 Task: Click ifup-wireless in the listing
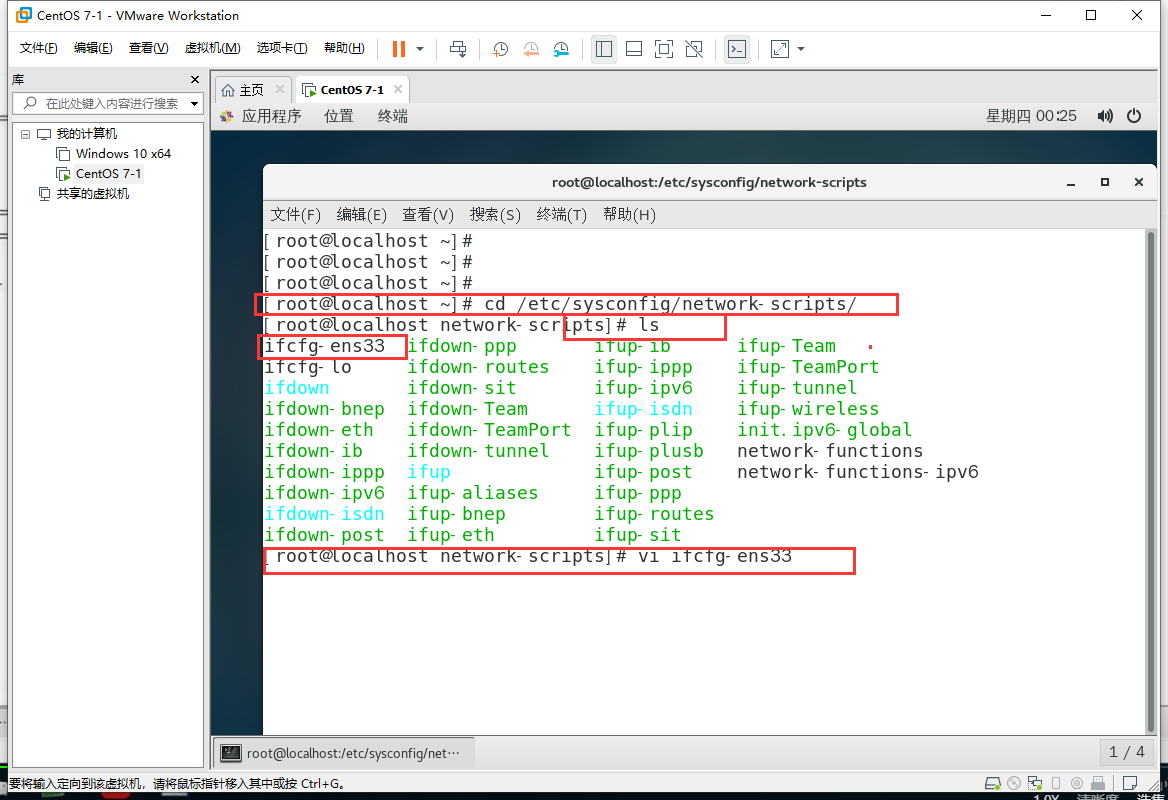pyautogui.click(x=807, y=409)
